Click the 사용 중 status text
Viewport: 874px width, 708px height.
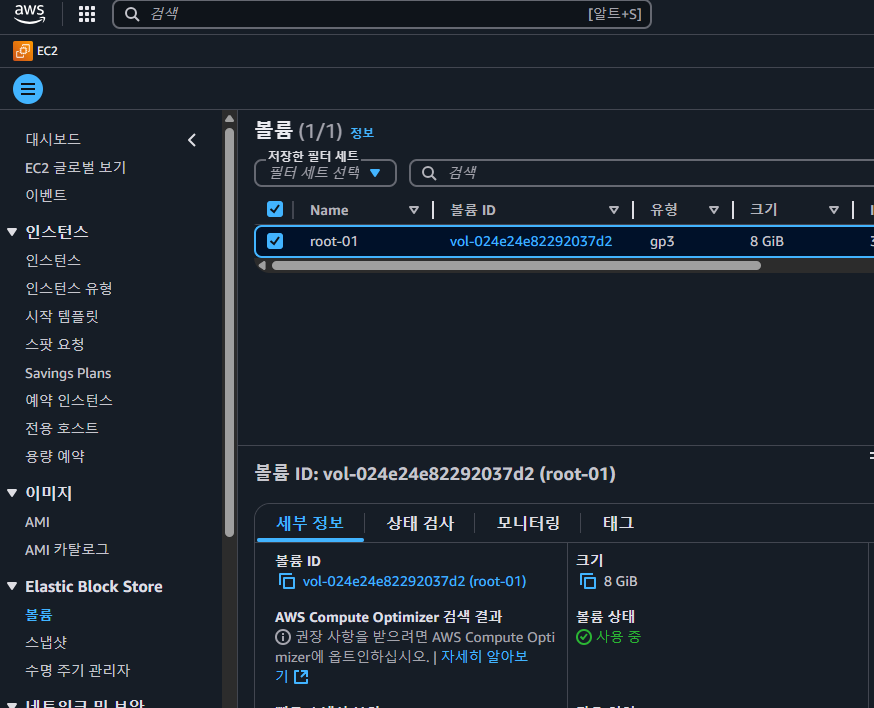point(619,637)
